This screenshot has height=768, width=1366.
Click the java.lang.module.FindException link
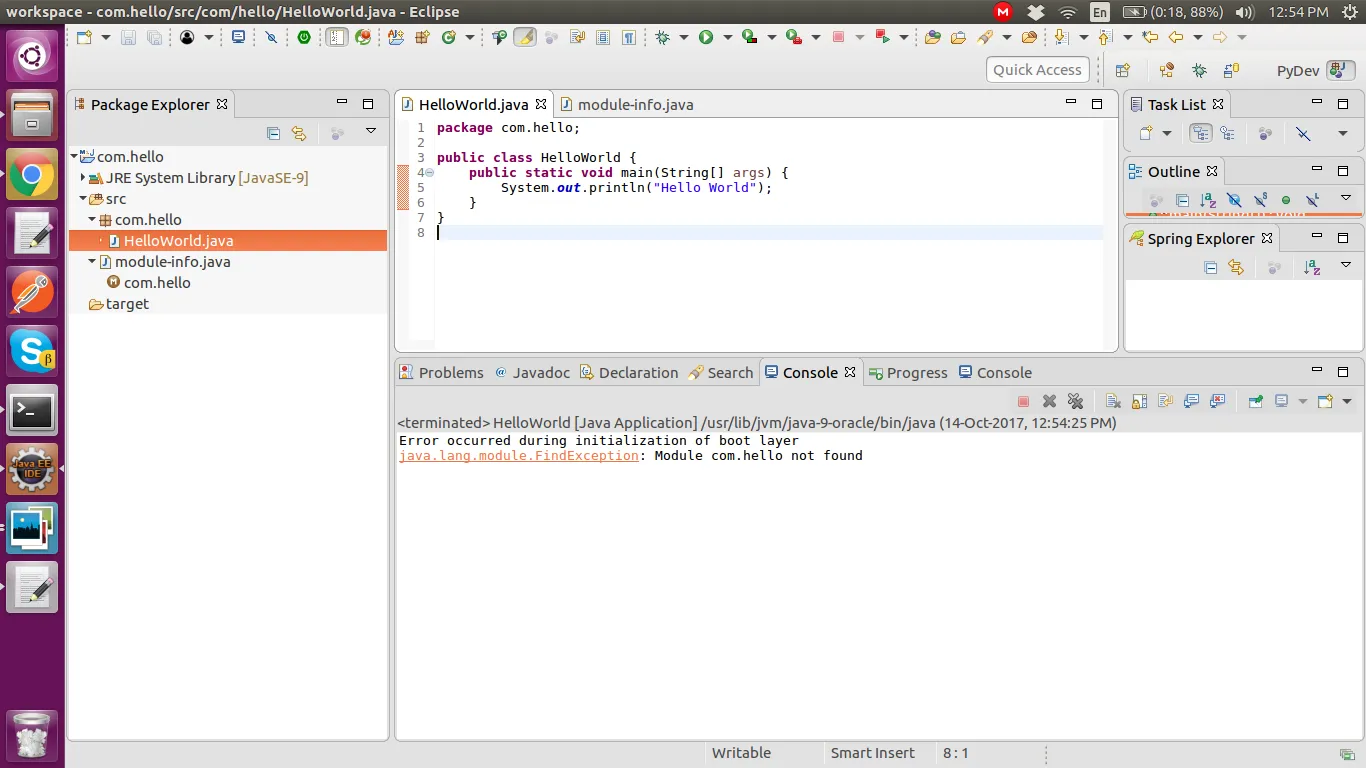518,456
